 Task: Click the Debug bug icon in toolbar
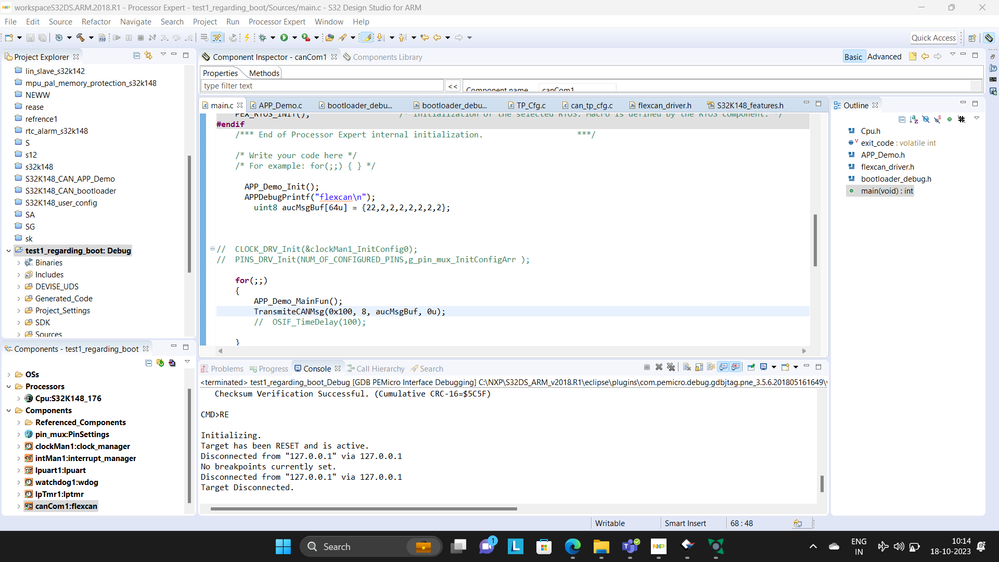262,38
